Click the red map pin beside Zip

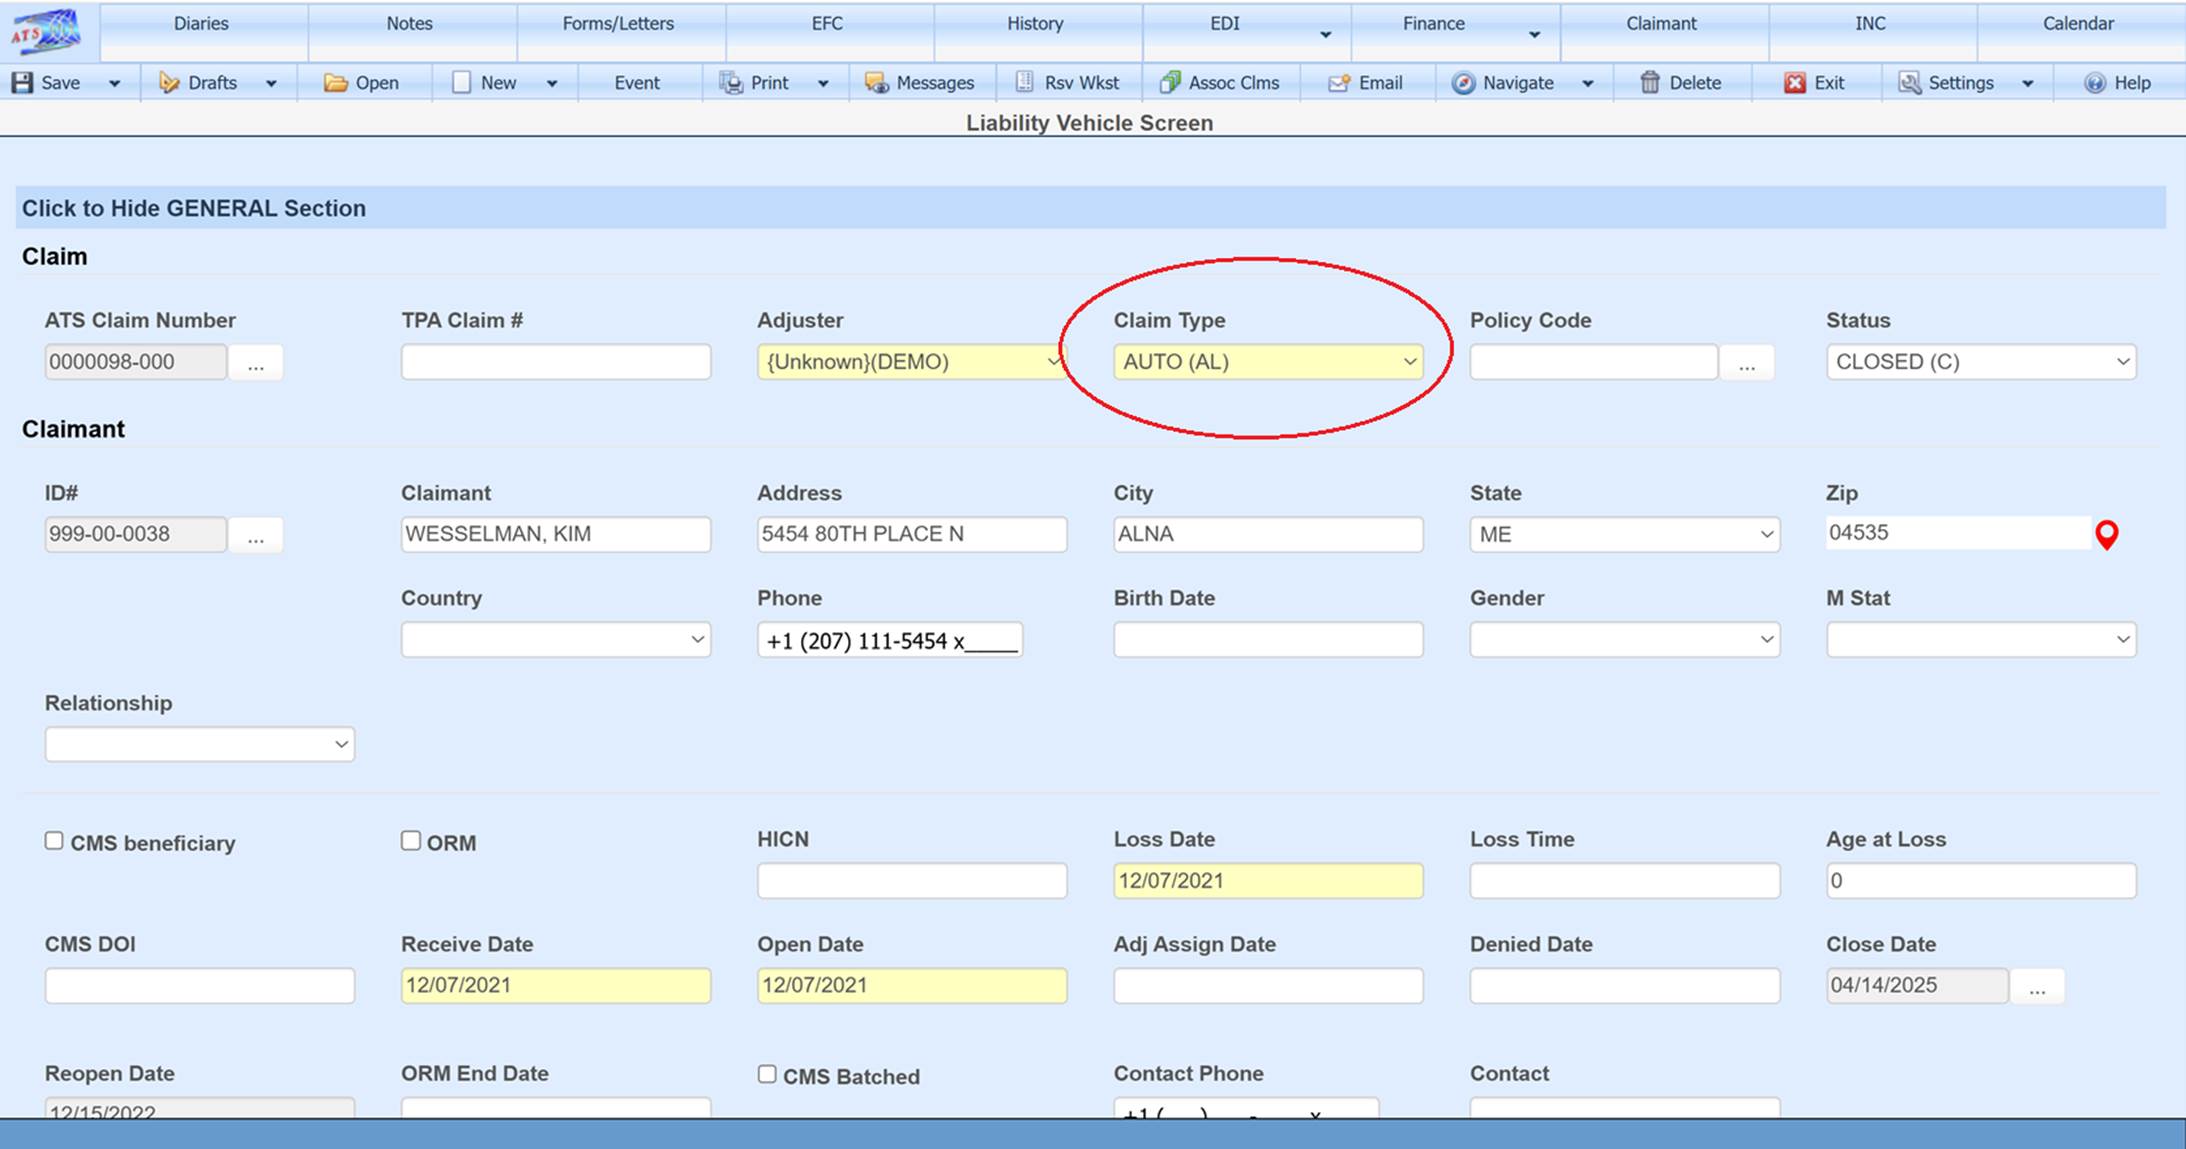tap(2106, 535)
